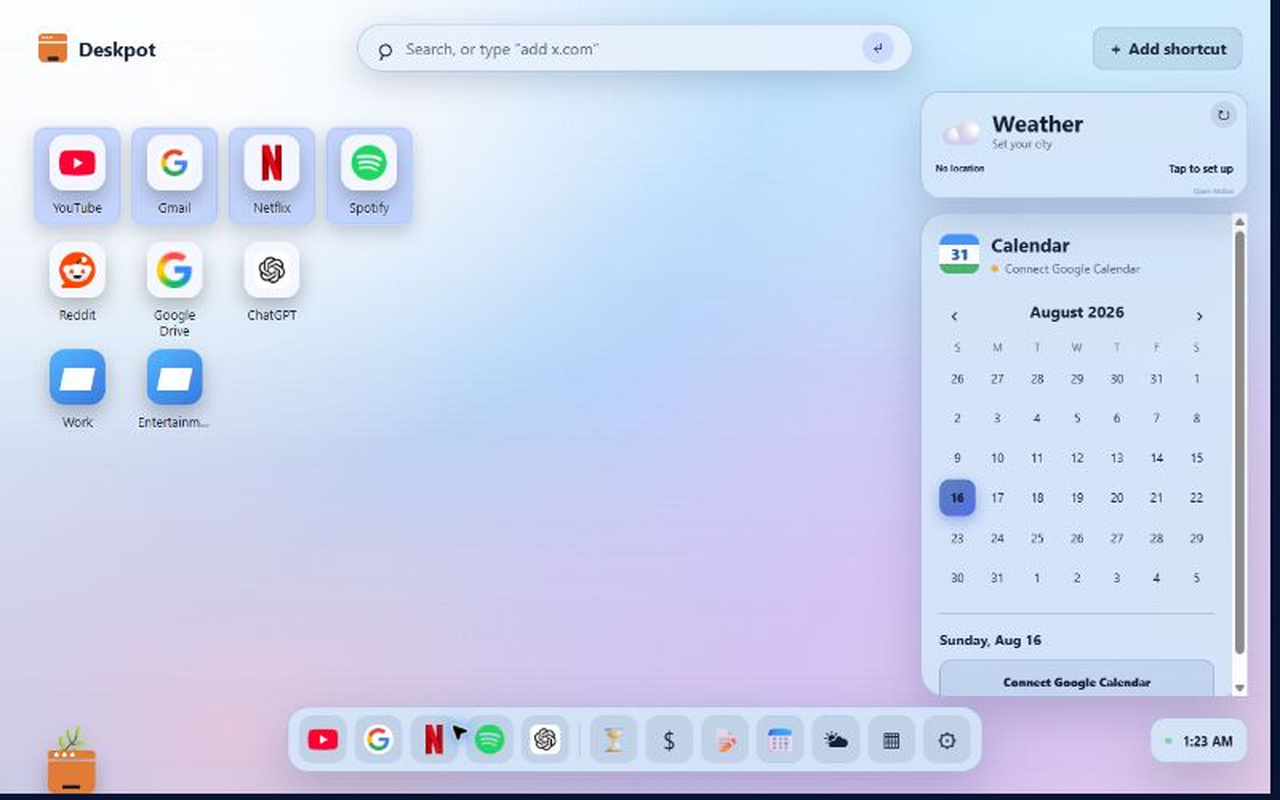Click the August 2026 month heading

pos(1077,313)
